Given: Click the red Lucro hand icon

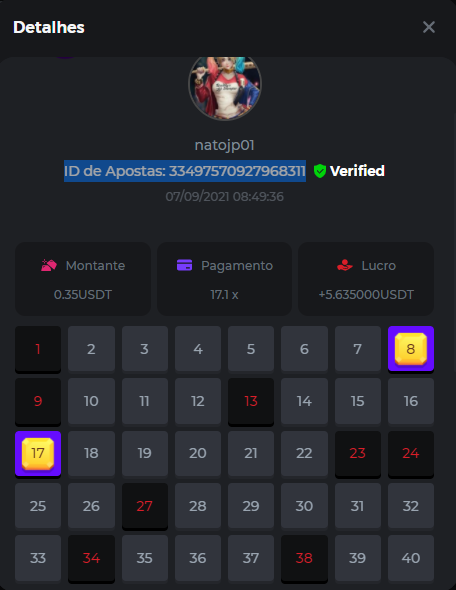Looking at the screenshot, I should point(345,265).
